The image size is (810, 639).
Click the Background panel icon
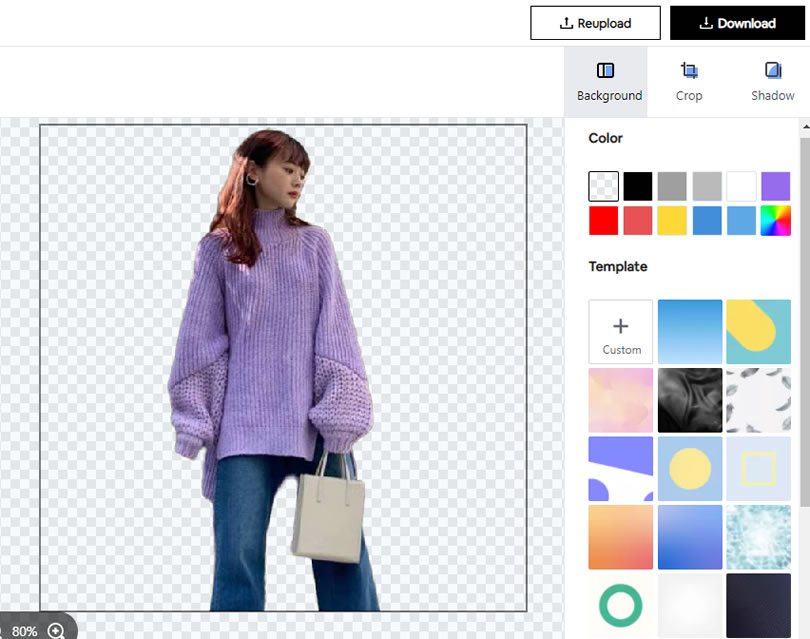coord(605,70)
